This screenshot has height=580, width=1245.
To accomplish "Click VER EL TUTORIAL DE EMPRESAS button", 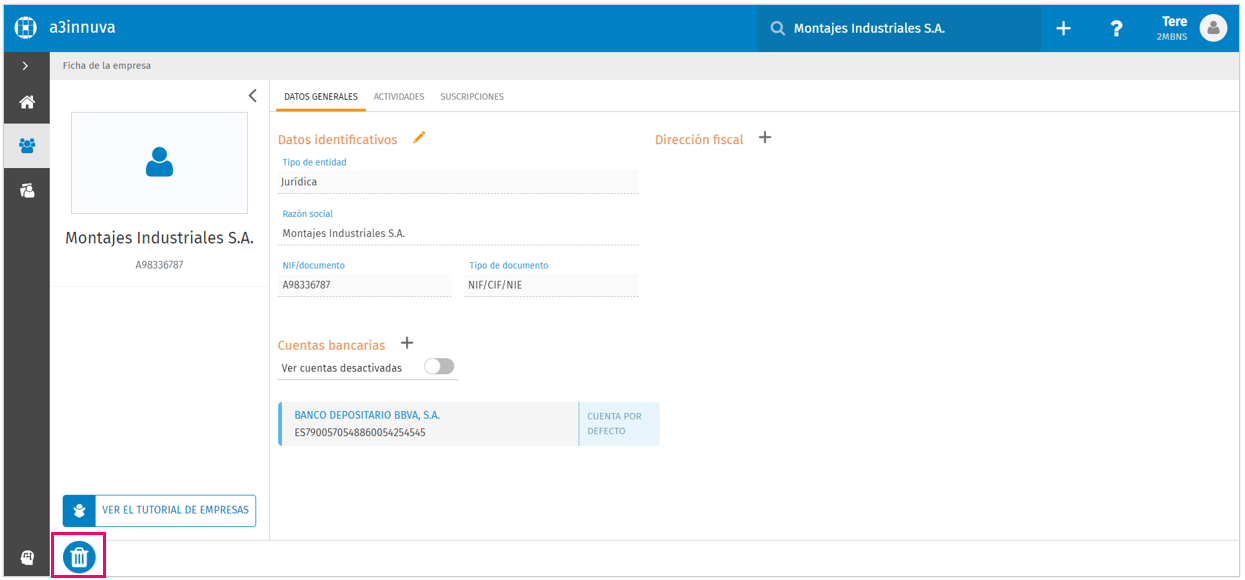I will [159, 510].
